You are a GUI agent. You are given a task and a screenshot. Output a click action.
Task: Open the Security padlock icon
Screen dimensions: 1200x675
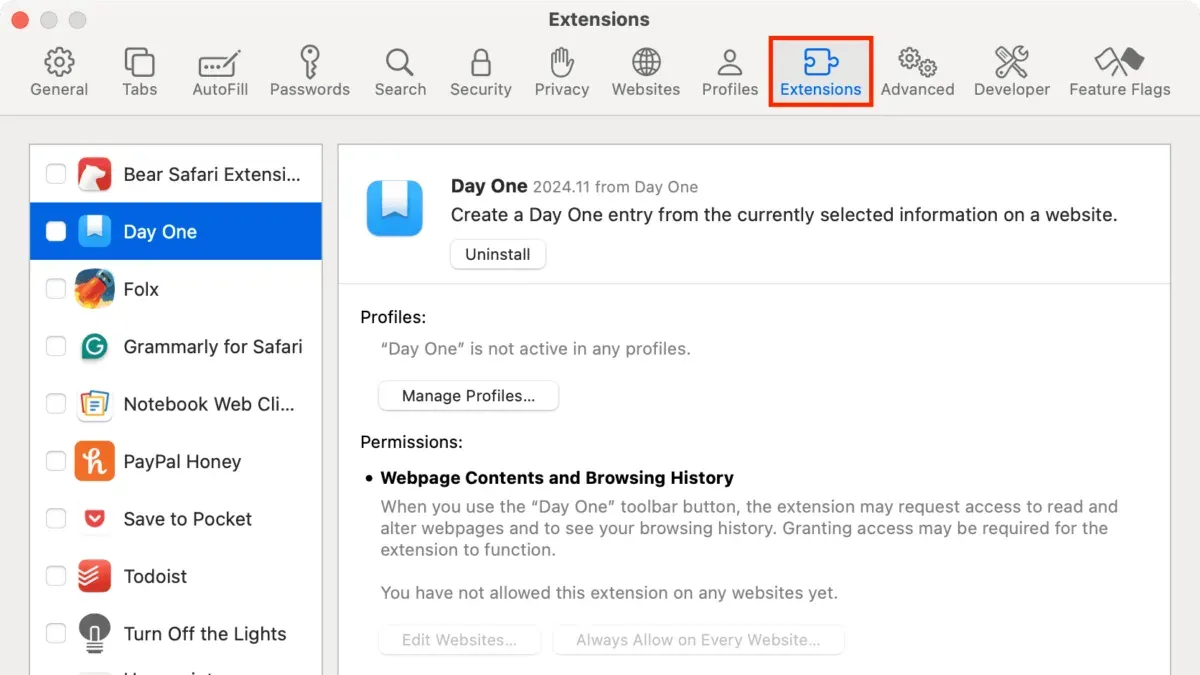(481, 62)
